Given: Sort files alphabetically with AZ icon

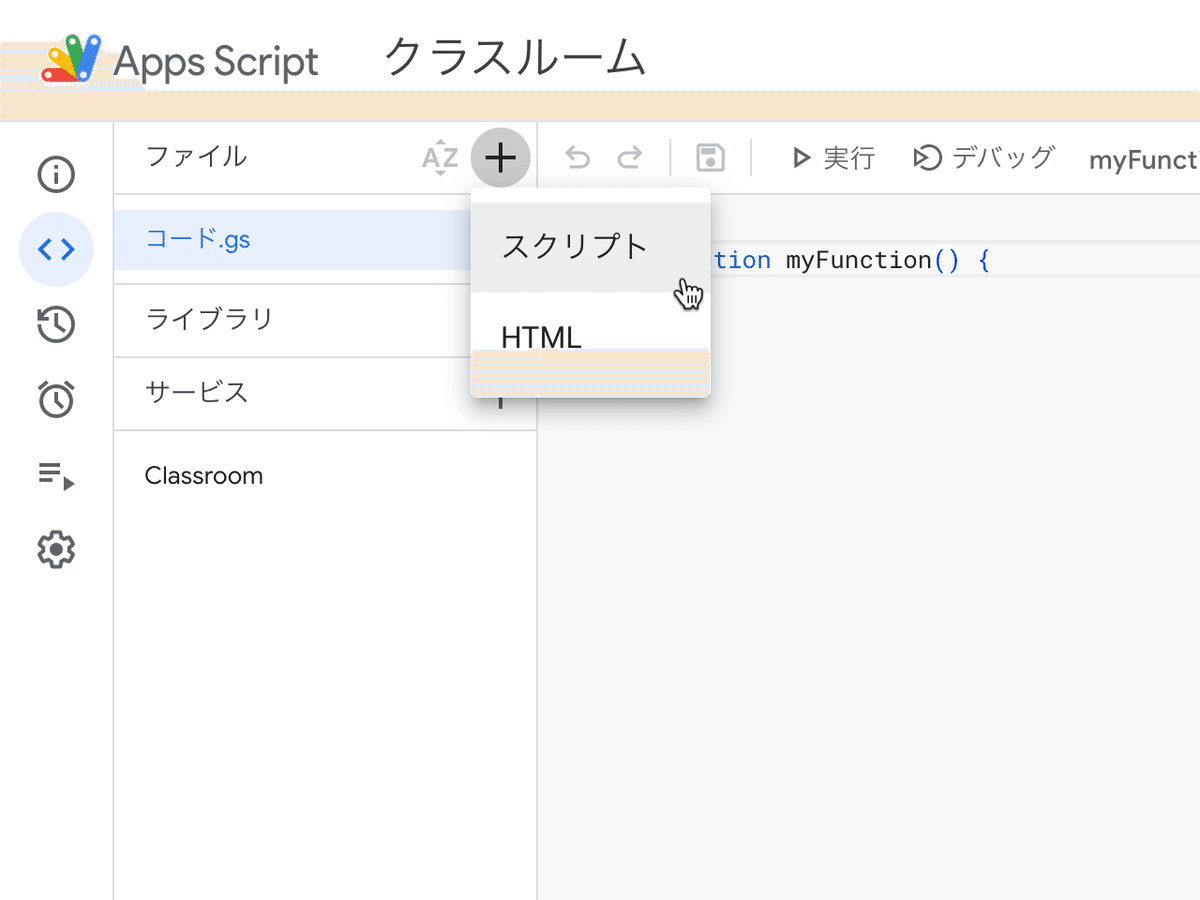Looking at the screenshot, I should (440, 158).
